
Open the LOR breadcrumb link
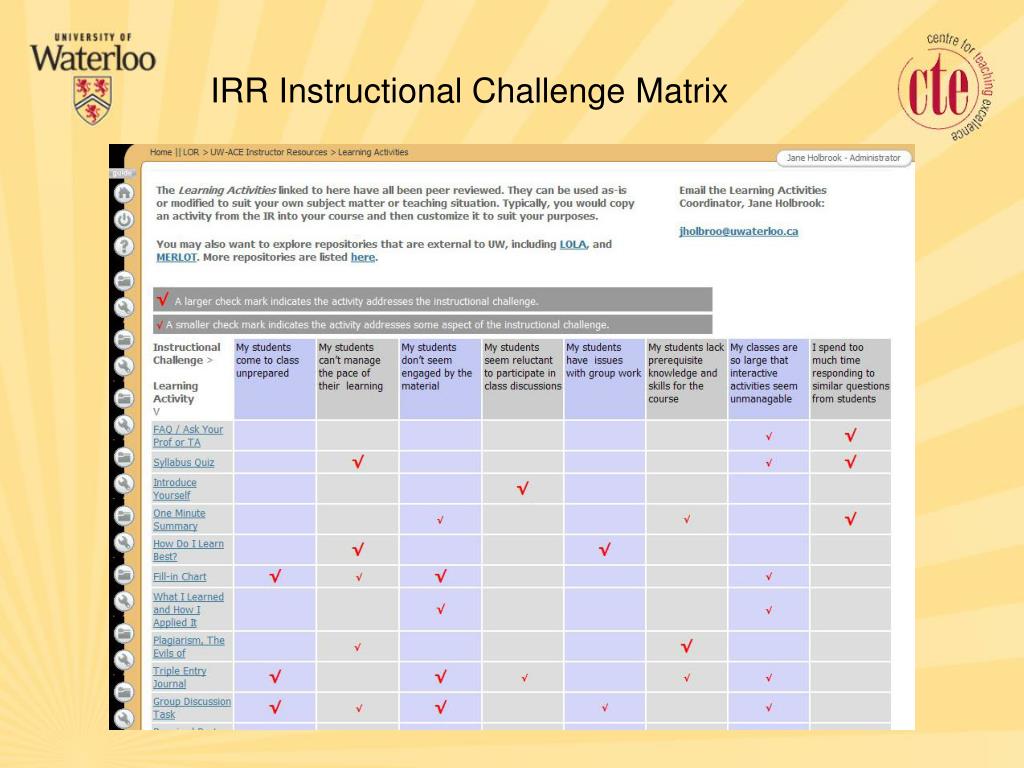point(191,152)
